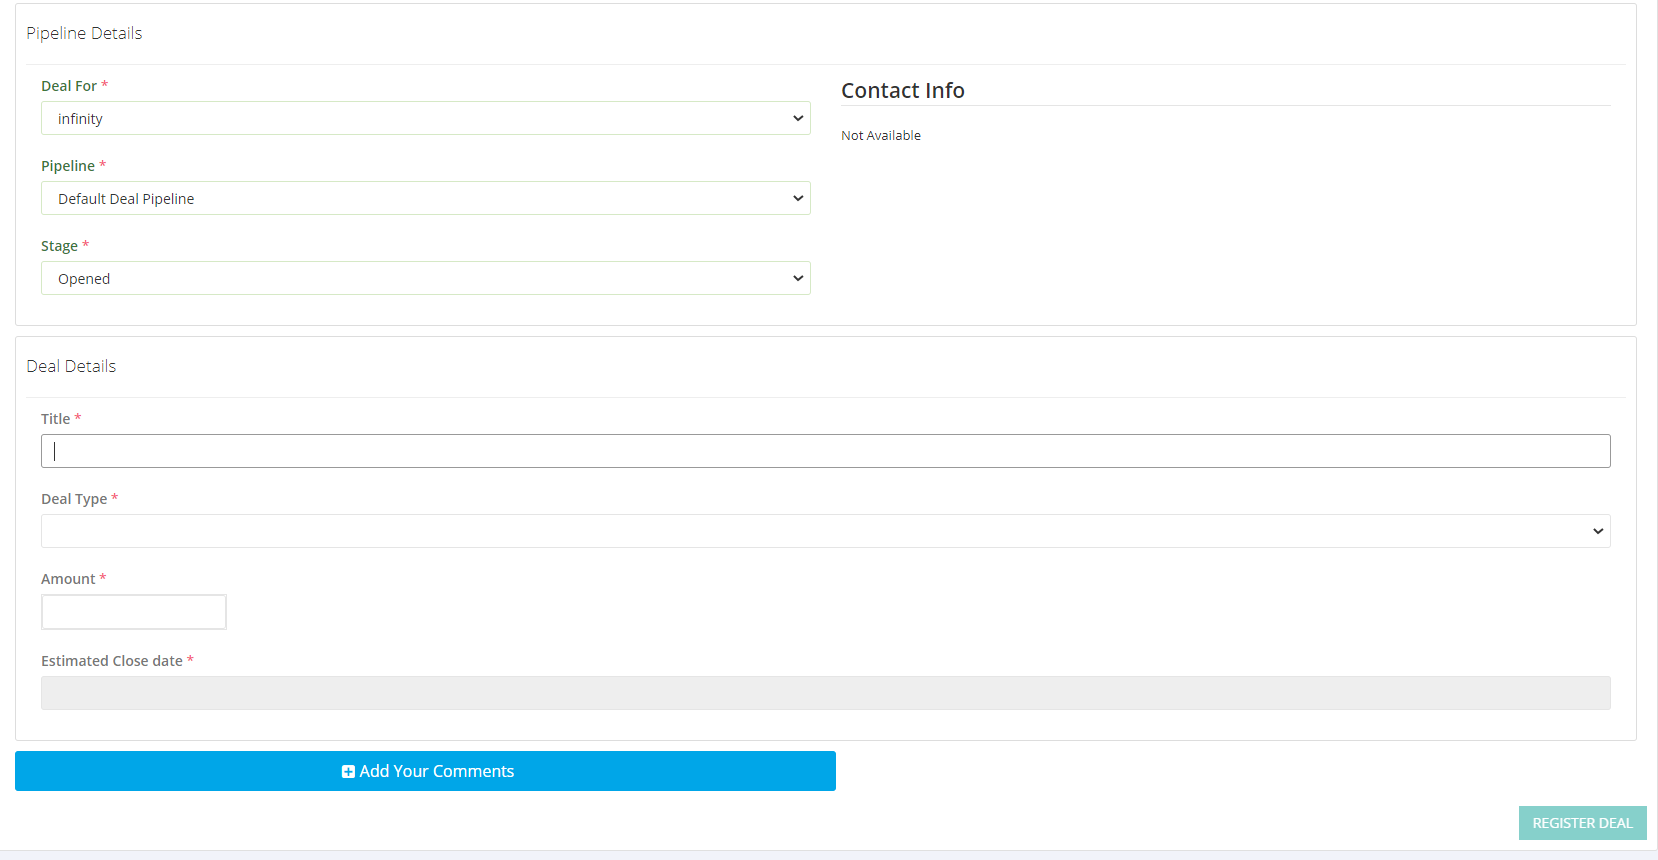Screen dimensions: 1658x860
Task: Click the Not Available contact text
Action: pos(881,135)
